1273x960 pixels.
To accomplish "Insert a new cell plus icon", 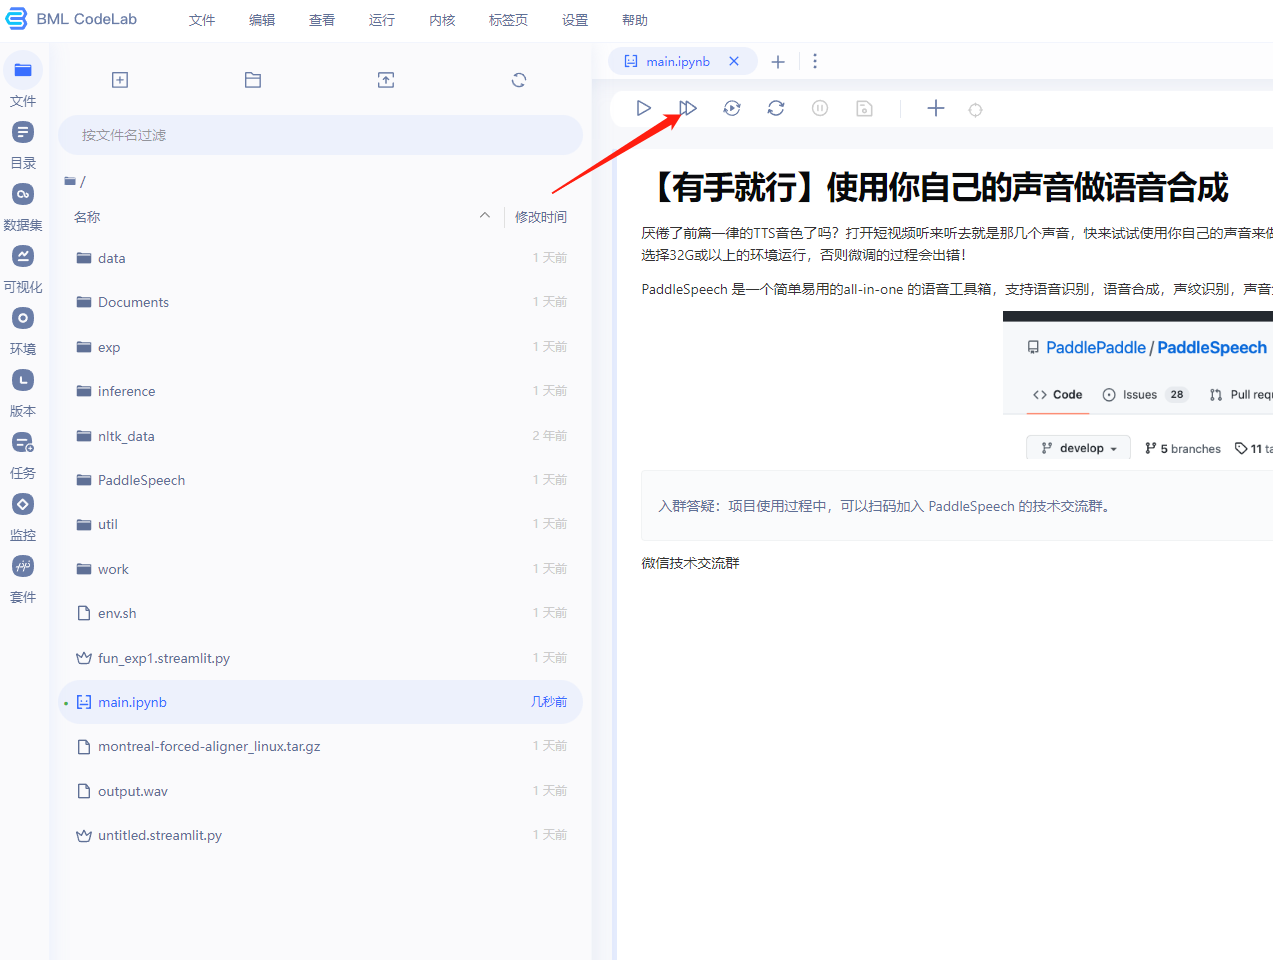I will [x=936, y=108].
